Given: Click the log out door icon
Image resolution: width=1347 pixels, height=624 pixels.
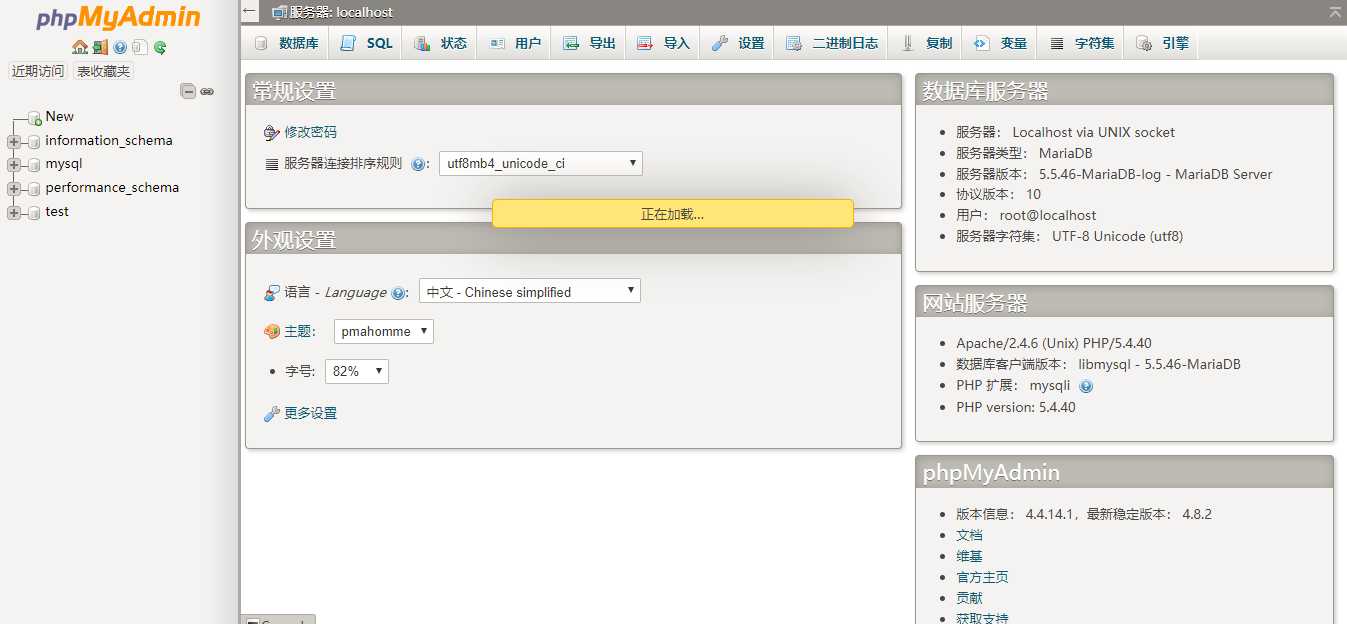Looking at the screenshot, I should 100,47.
